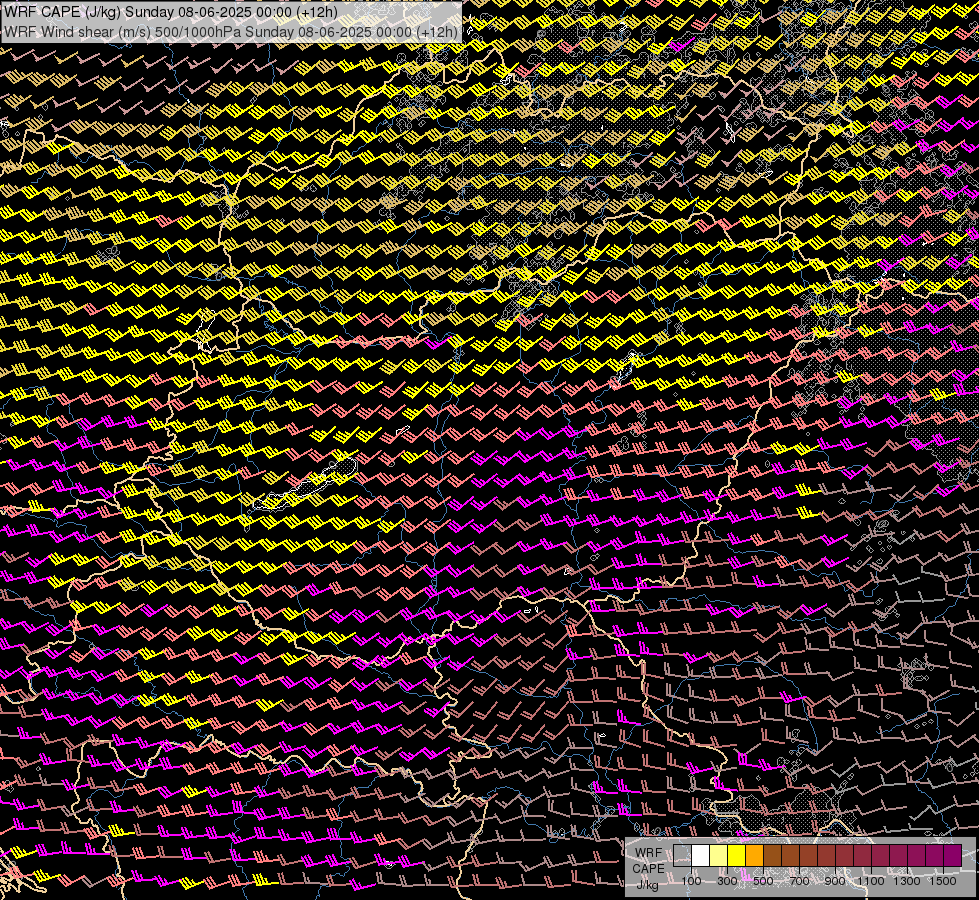Click the pale yellow CAPE legend swatch
This screenshot has width=979, height=900.
coord(719,856)
